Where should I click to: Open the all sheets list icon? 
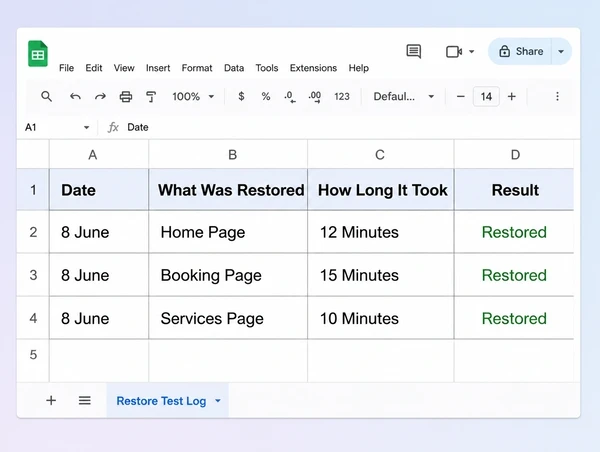coord(85,401)
